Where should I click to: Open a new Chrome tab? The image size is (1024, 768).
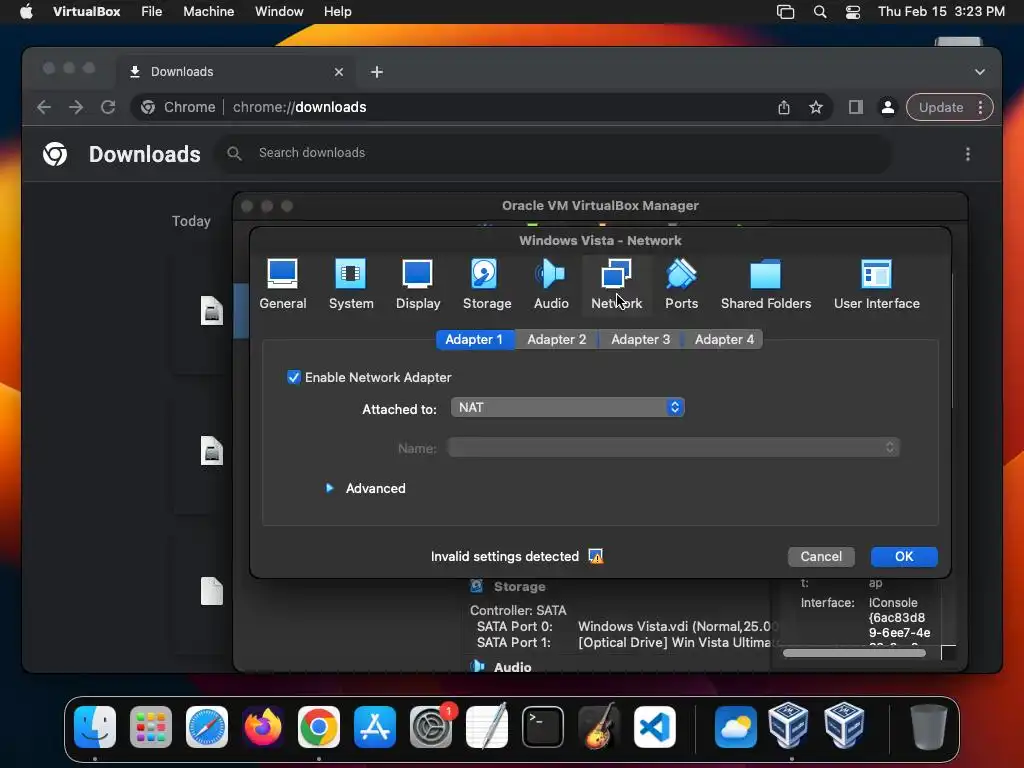pyautogui.click(x=377, y=72)
